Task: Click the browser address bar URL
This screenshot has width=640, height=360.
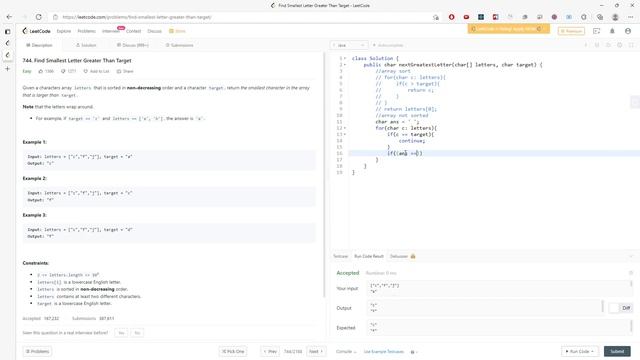Action: [137, 17]
